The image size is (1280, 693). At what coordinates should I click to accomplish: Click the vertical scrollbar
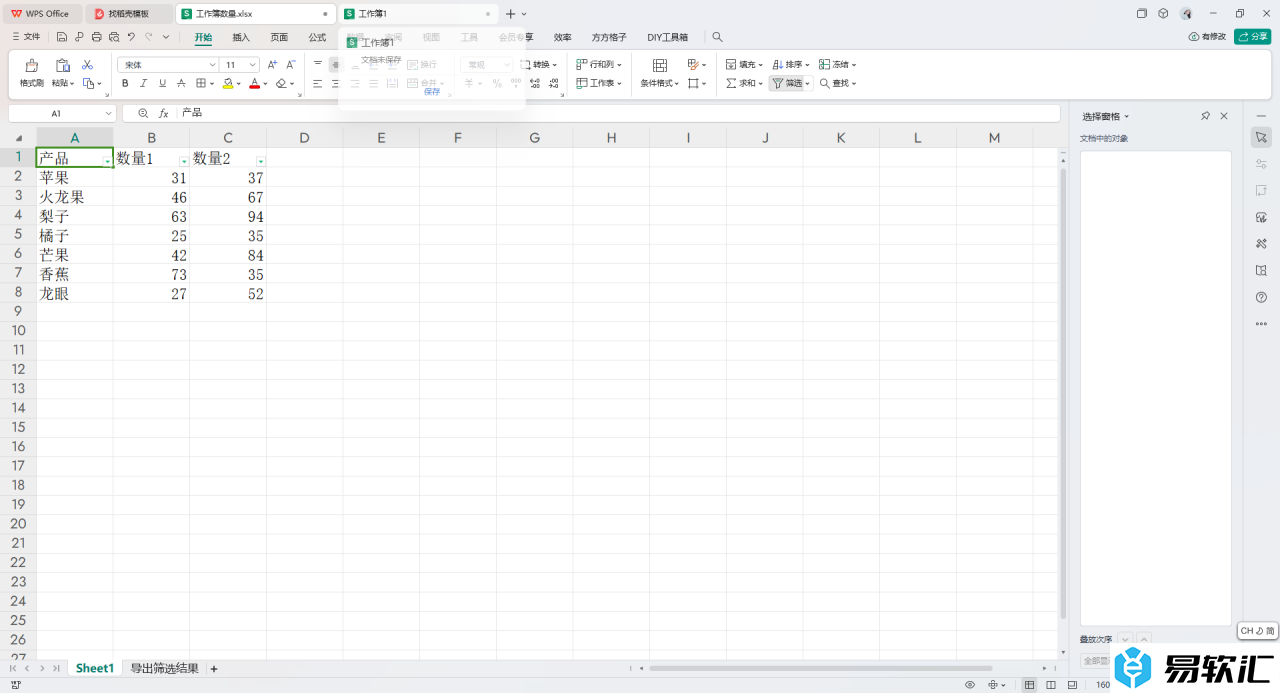pyautogui.click(x=1063, y=395)
